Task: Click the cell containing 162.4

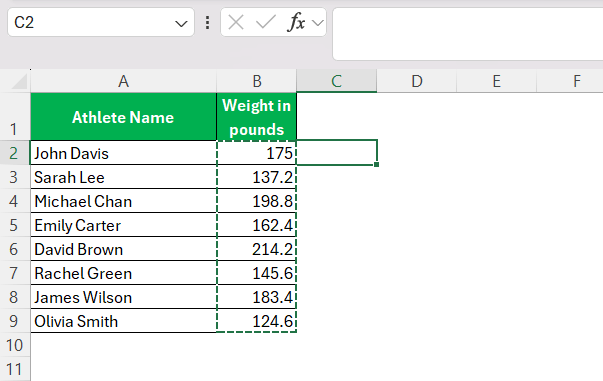Action: pyautogui.click(x=257, y=225)
